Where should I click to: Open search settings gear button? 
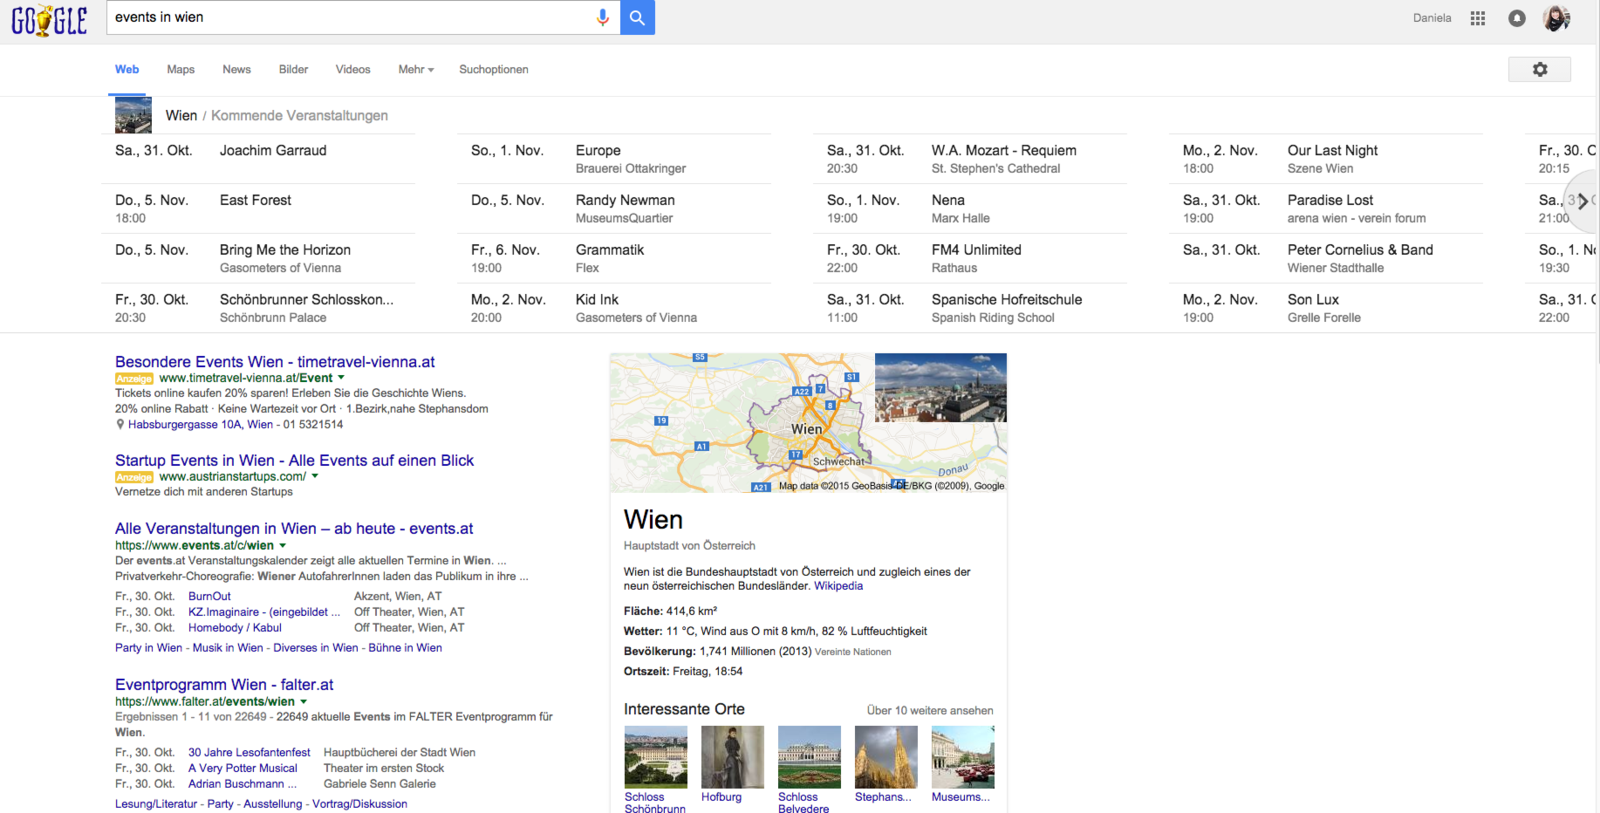pyautogui.click(x=1540, y=69)
